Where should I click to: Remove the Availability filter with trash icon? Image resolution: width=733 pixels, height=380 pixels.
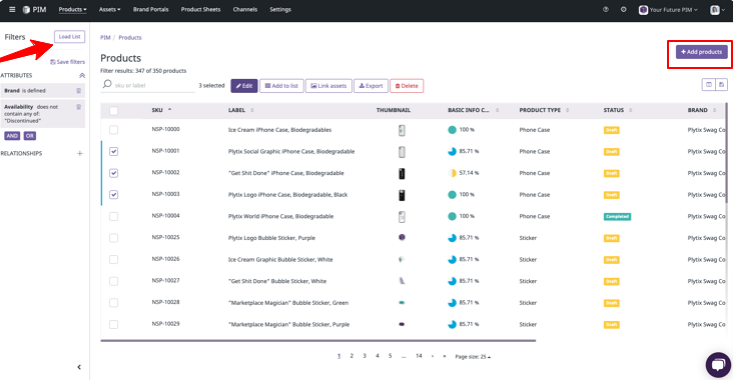pyautogui.click(x=79, y=107)
